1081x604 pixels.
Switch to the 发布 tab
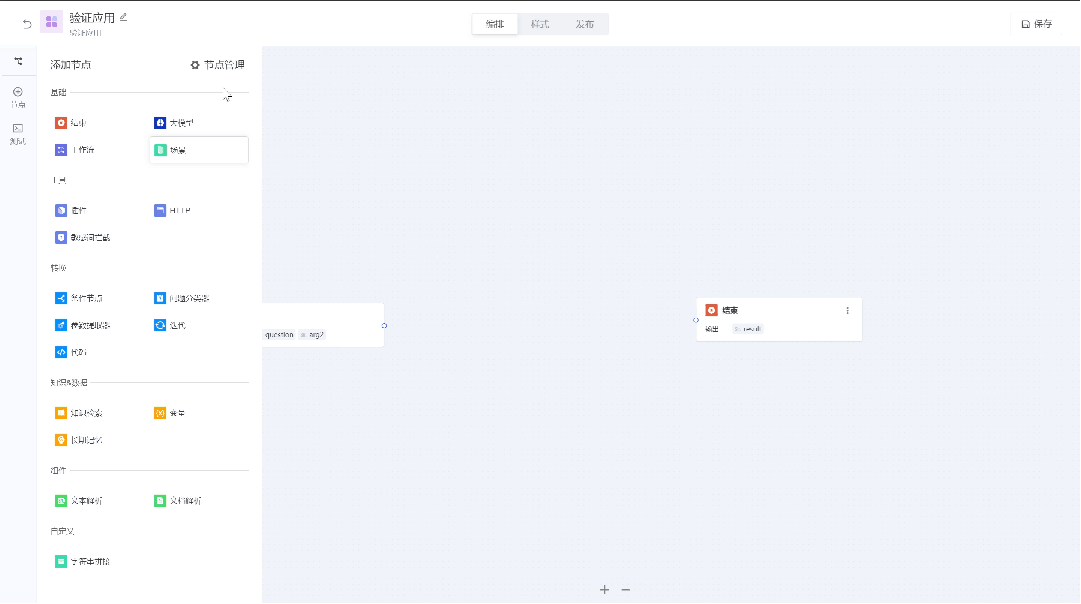[585, 24]
